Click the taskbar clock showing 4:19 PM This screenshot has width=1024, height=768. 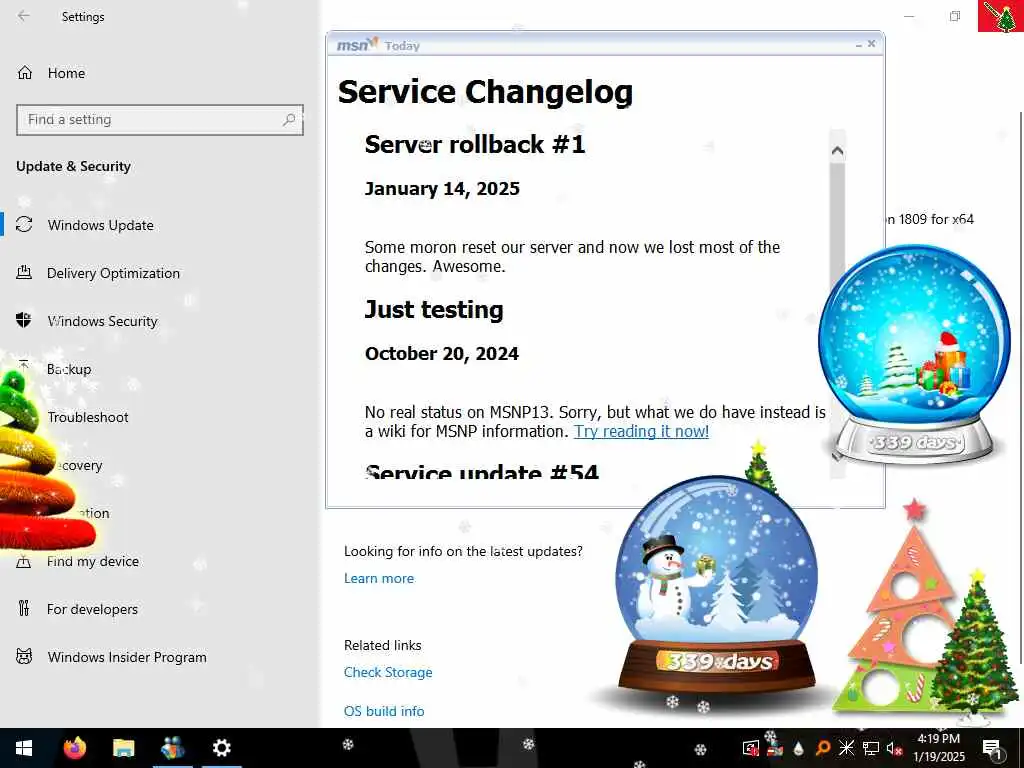point(938,748)
